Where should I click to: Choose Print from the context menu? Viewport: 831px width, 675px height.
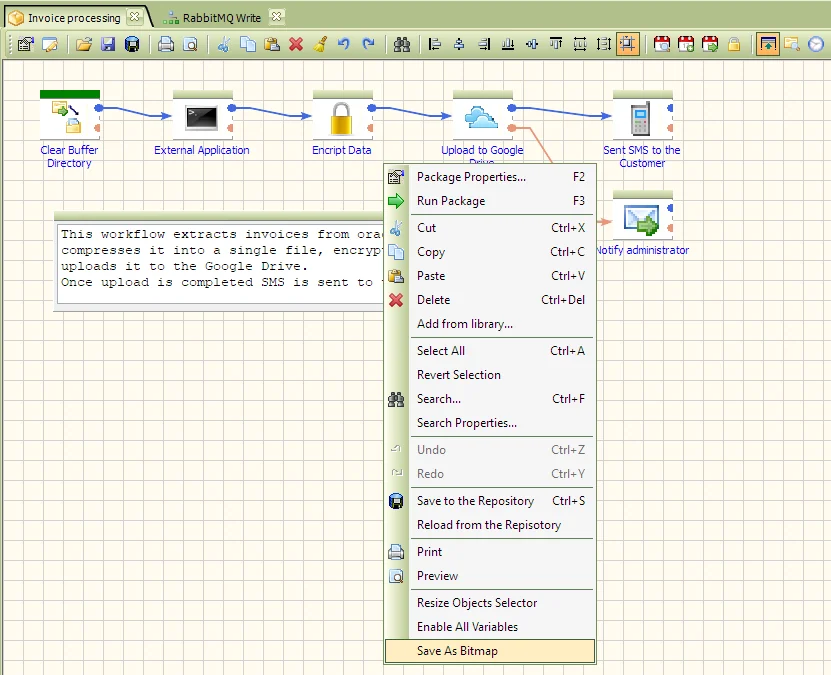click(x=490, y=552)
